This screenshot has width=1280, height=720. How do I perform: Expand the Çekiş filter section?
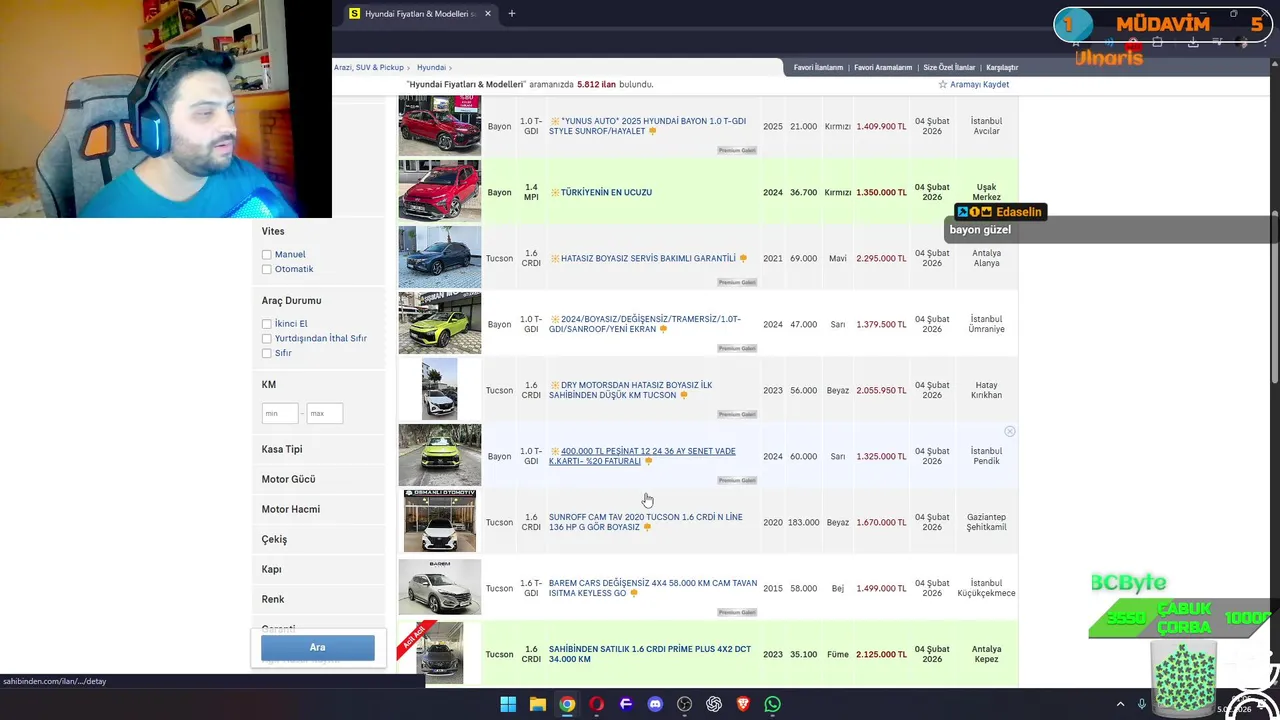coord(274,539)
